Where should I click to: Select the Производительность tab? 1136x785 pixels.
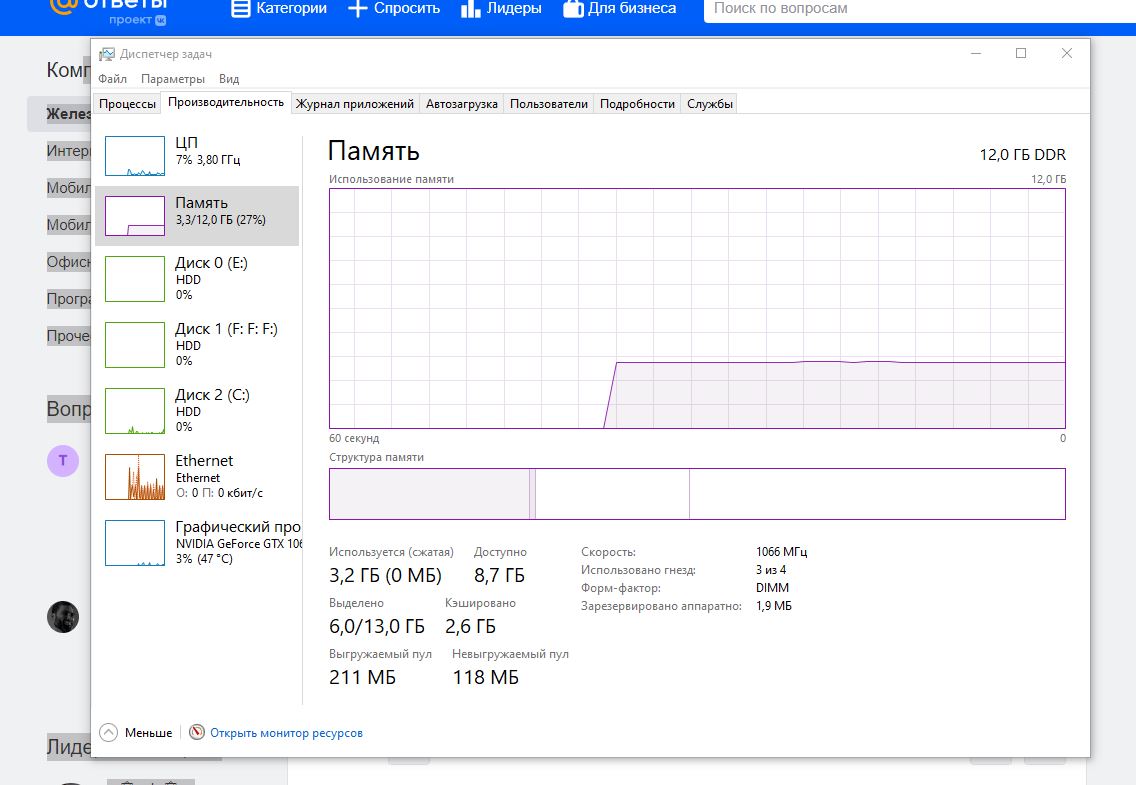pyautogui.click(x=226, y=102)
